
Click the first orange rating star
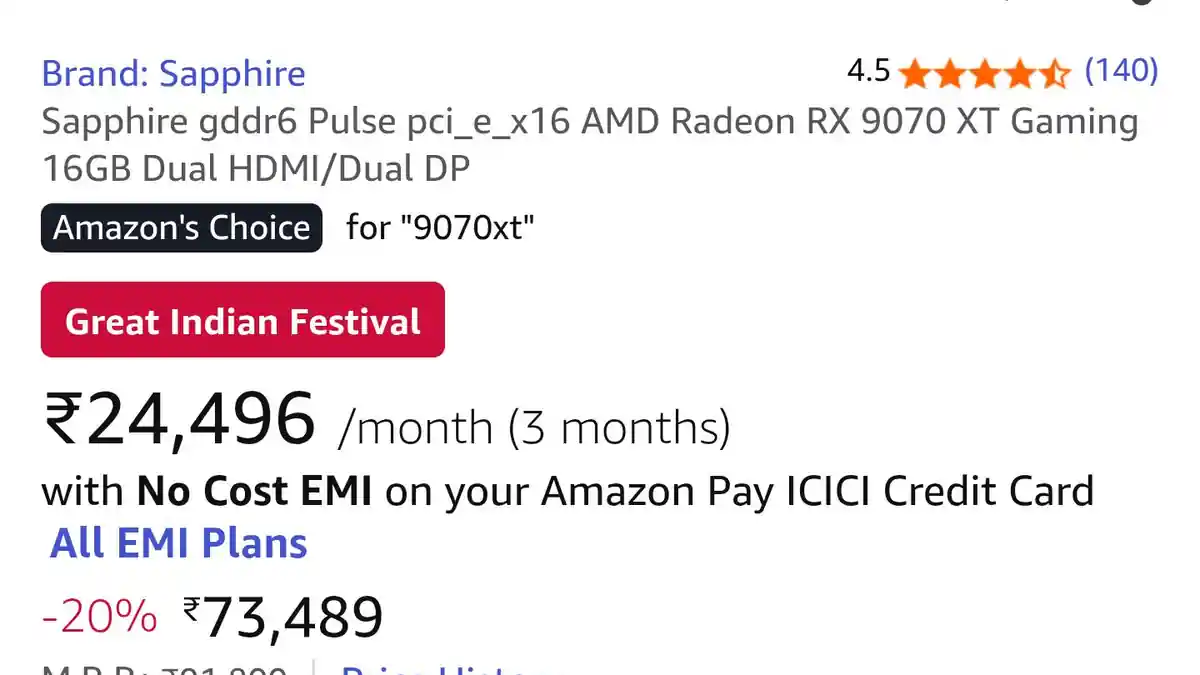[x=914, y=73]
